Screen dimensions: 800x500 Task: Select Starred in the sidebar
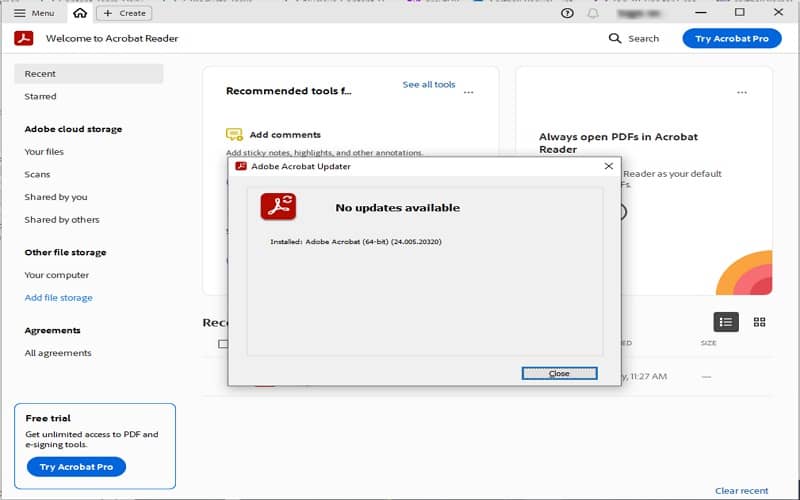click(x=40, y=96)
